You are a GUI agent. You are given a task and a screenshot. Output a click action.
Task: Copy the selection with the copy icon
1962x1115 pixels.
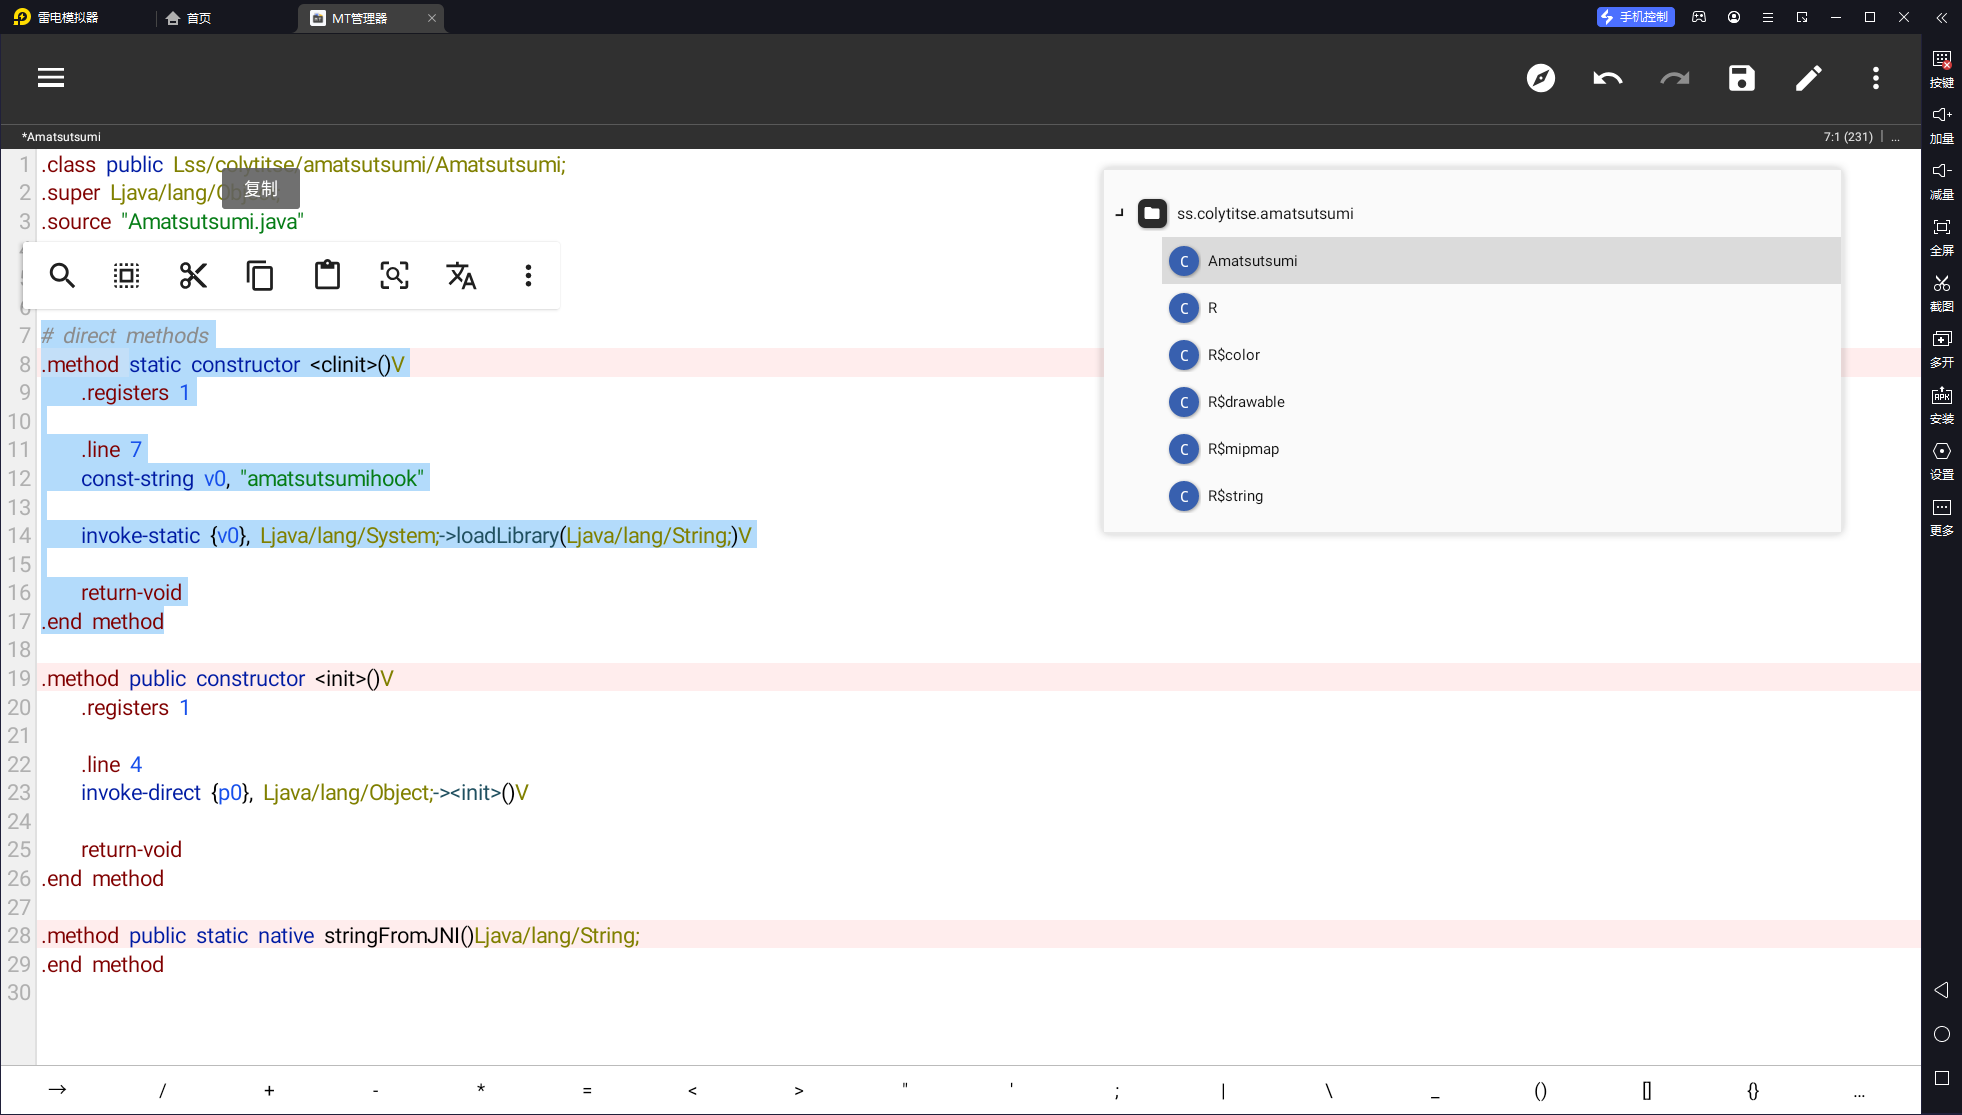(260, 275)
